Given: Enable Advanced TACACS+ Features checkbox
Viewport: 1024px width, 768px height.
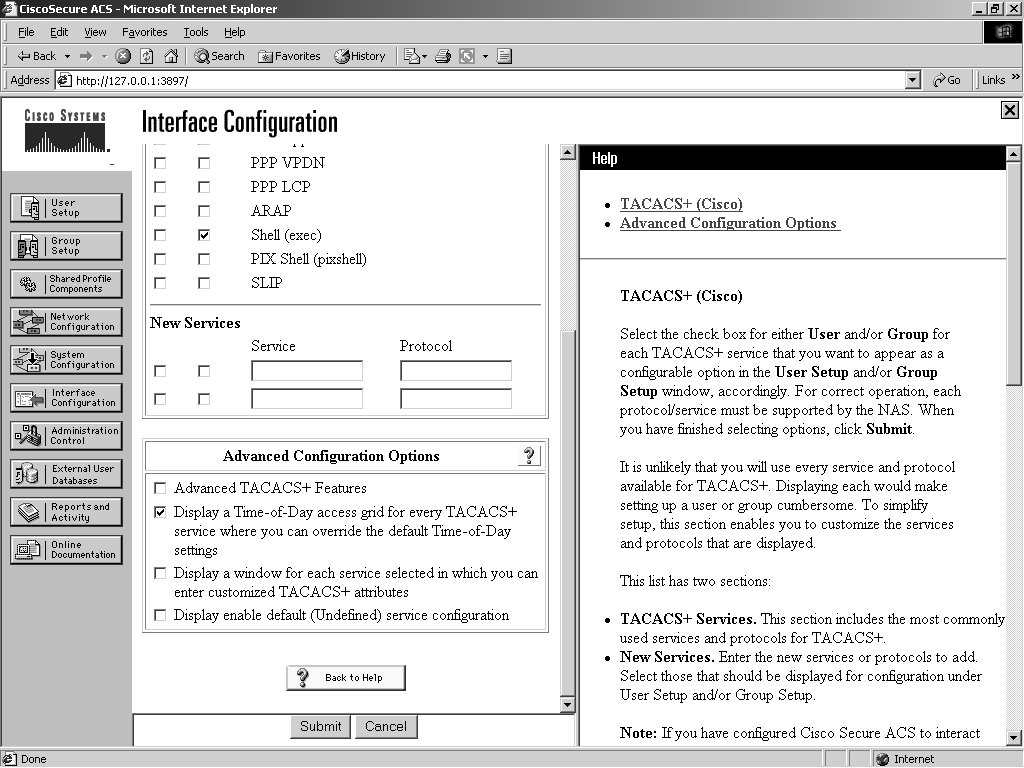Looking at the screenshot, I should click(160, 488).
